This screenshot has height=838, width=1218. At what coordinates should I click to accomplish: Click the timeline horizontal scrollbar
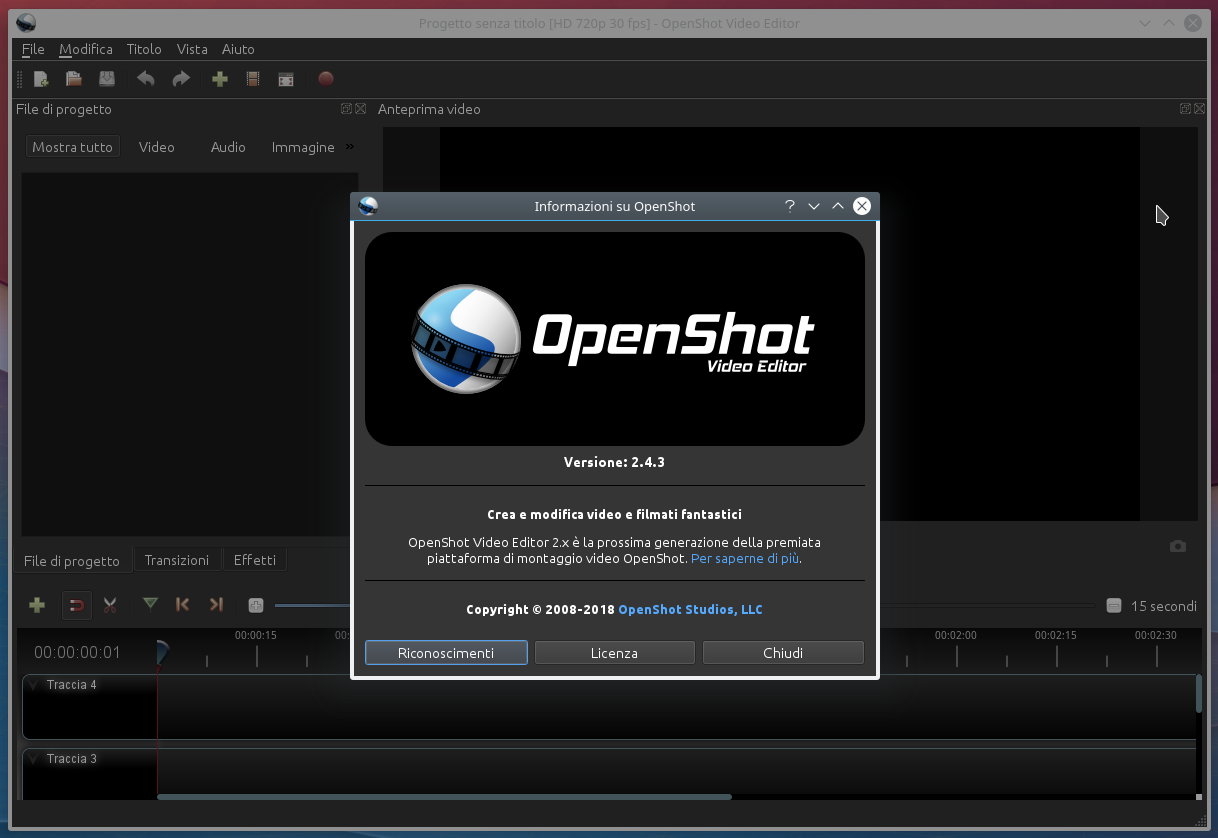[x=444, y=797]
